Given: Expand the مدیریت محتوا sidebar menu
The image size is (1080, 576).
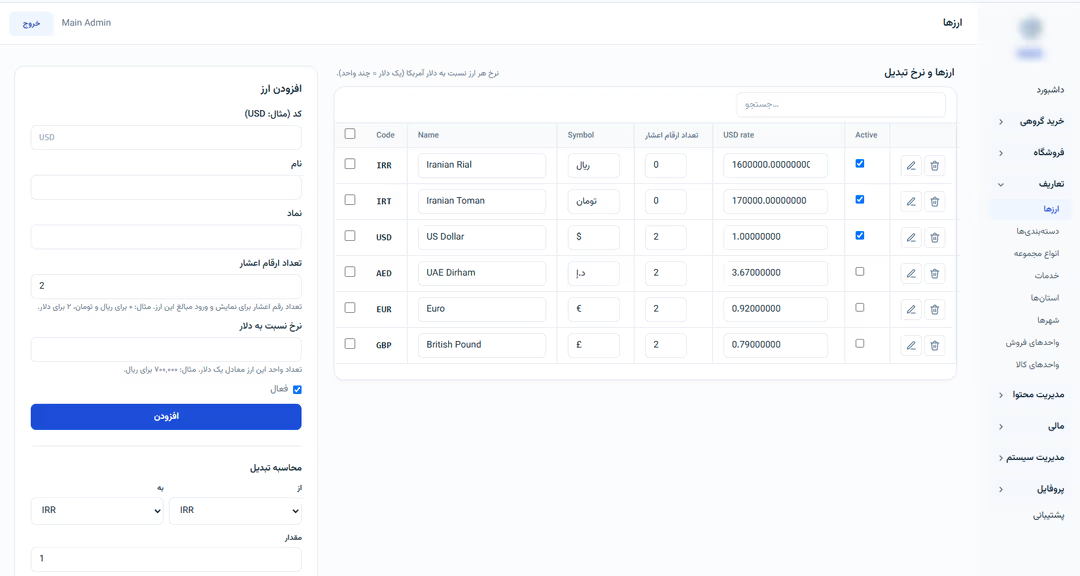Looking at the screenshot, I should tap(1032, 395).
